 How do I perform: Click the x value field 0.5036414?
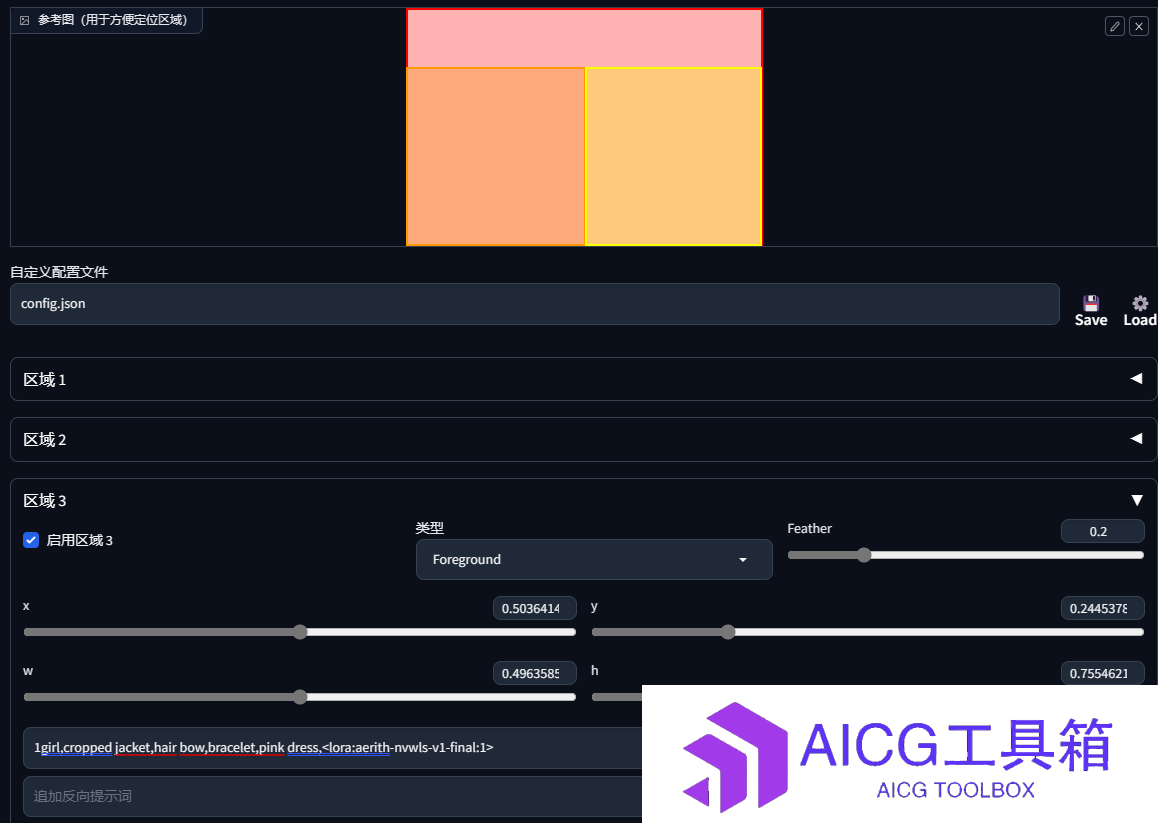534,608
